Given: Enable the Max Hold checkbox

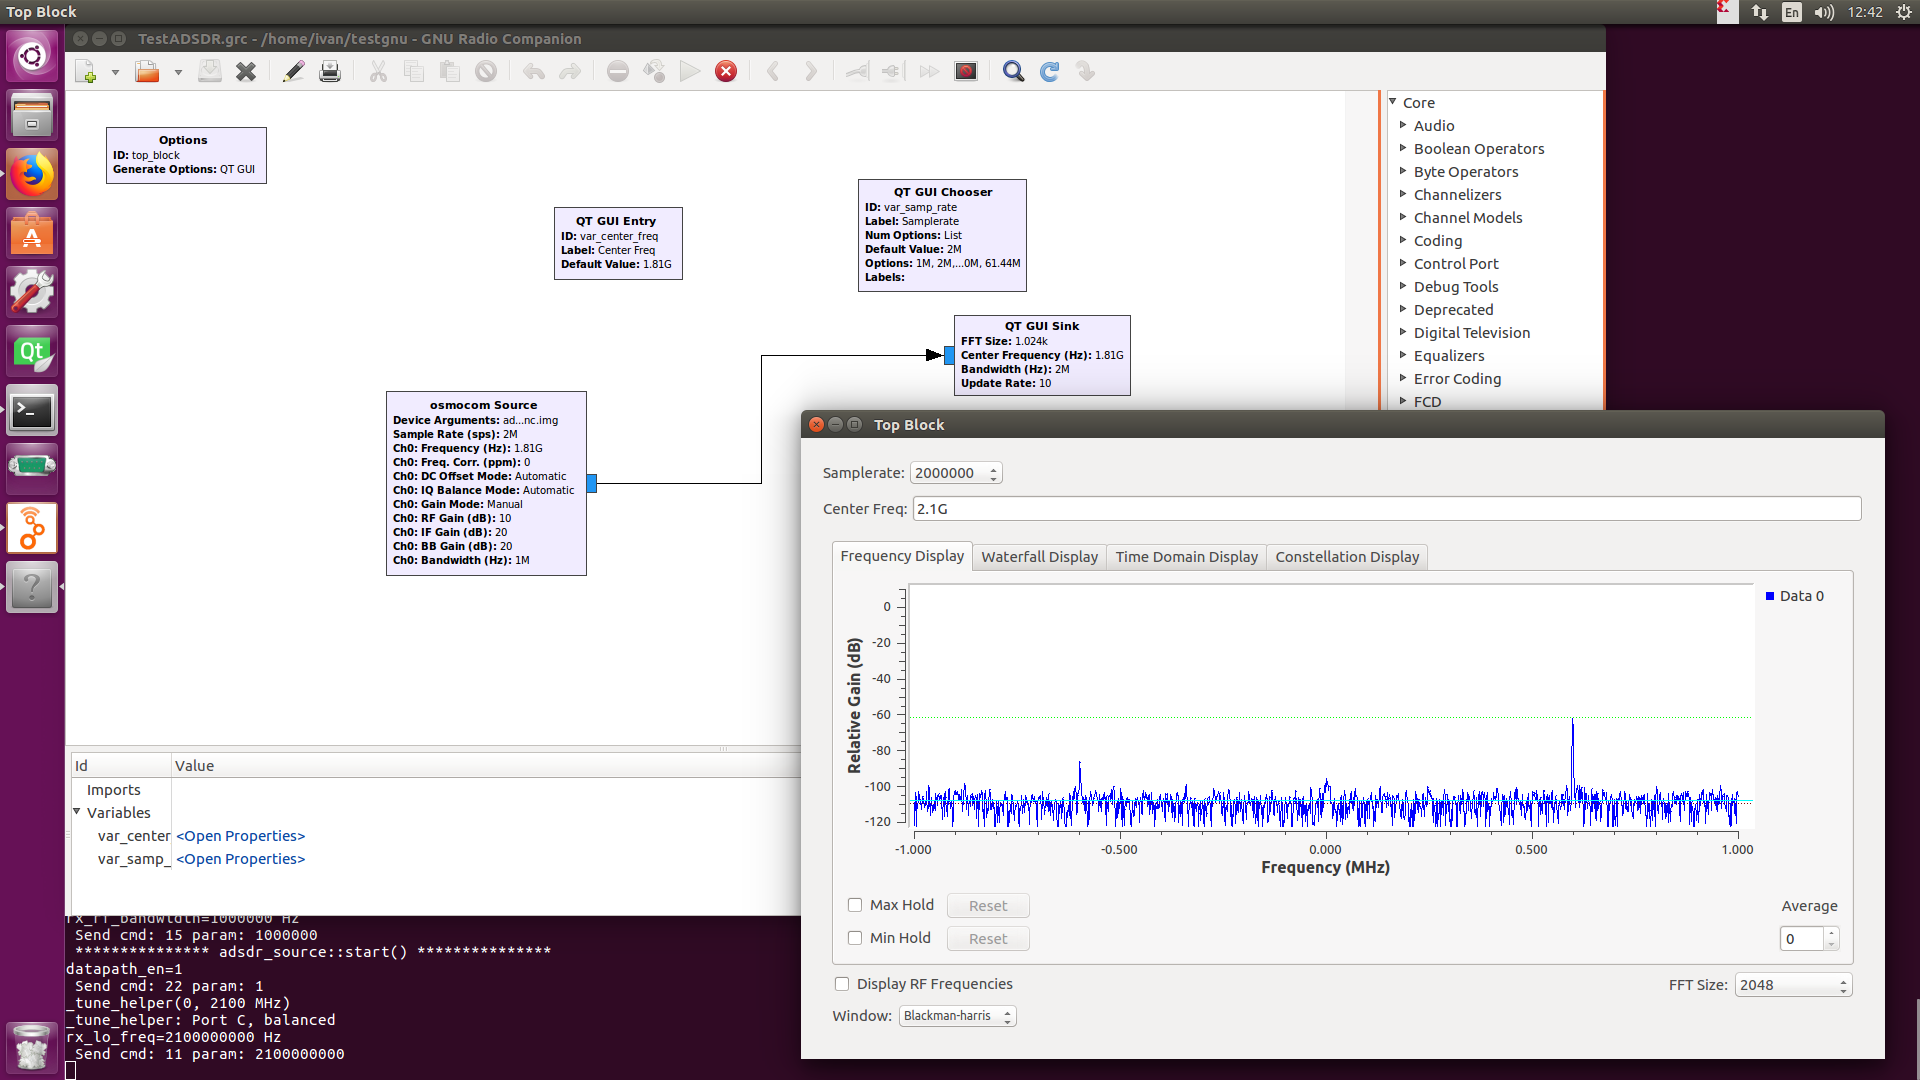Looking at the screenshot, I should point(855,905).
